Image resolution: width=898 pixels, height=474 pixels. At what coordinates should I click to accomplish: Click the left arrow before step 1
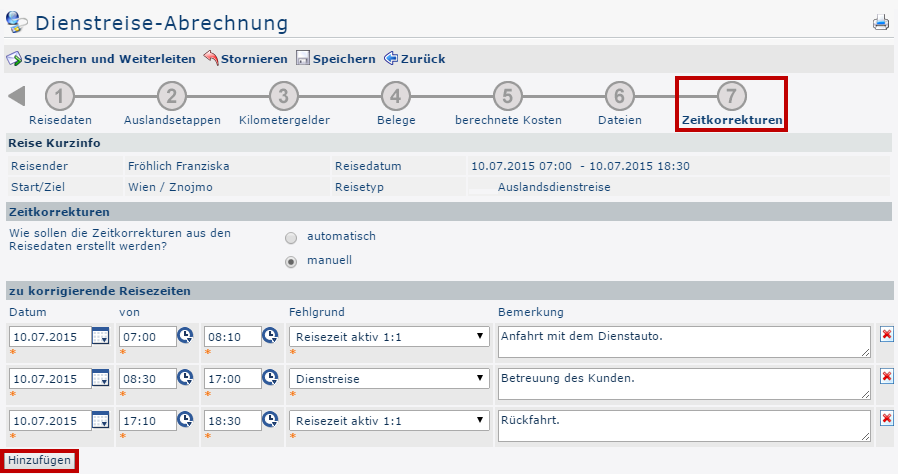(17, 96)
